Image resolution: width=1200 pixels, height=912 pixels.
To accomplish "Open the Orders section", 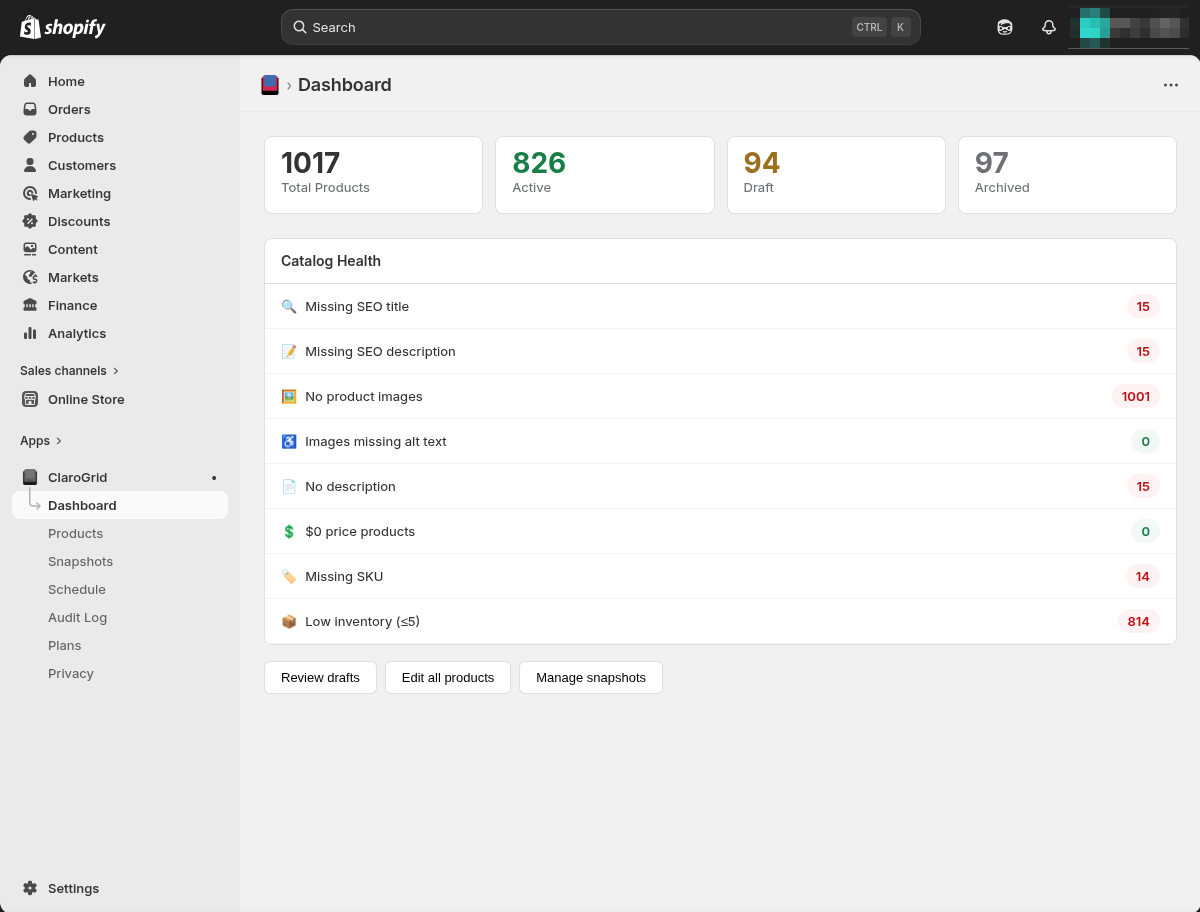I will [68, 109].
